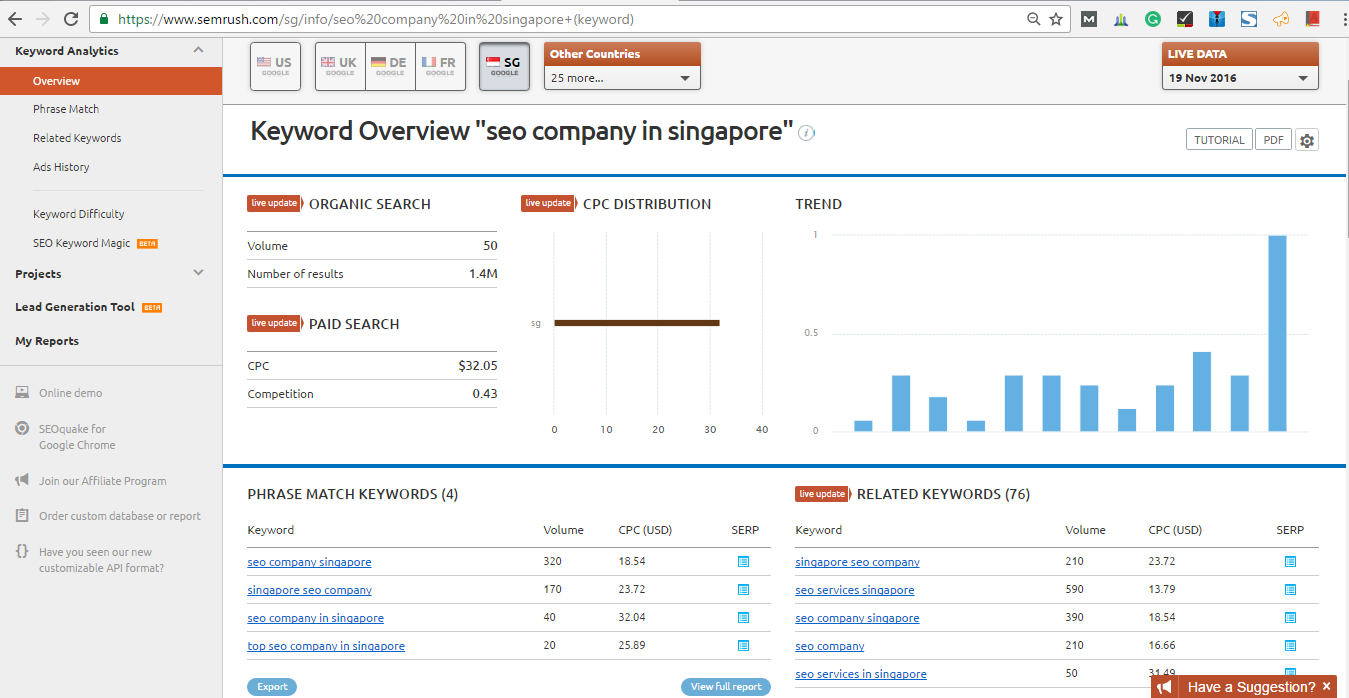Select the SG Google database button
The image size is (1349, 698).
tap(504, 66)
